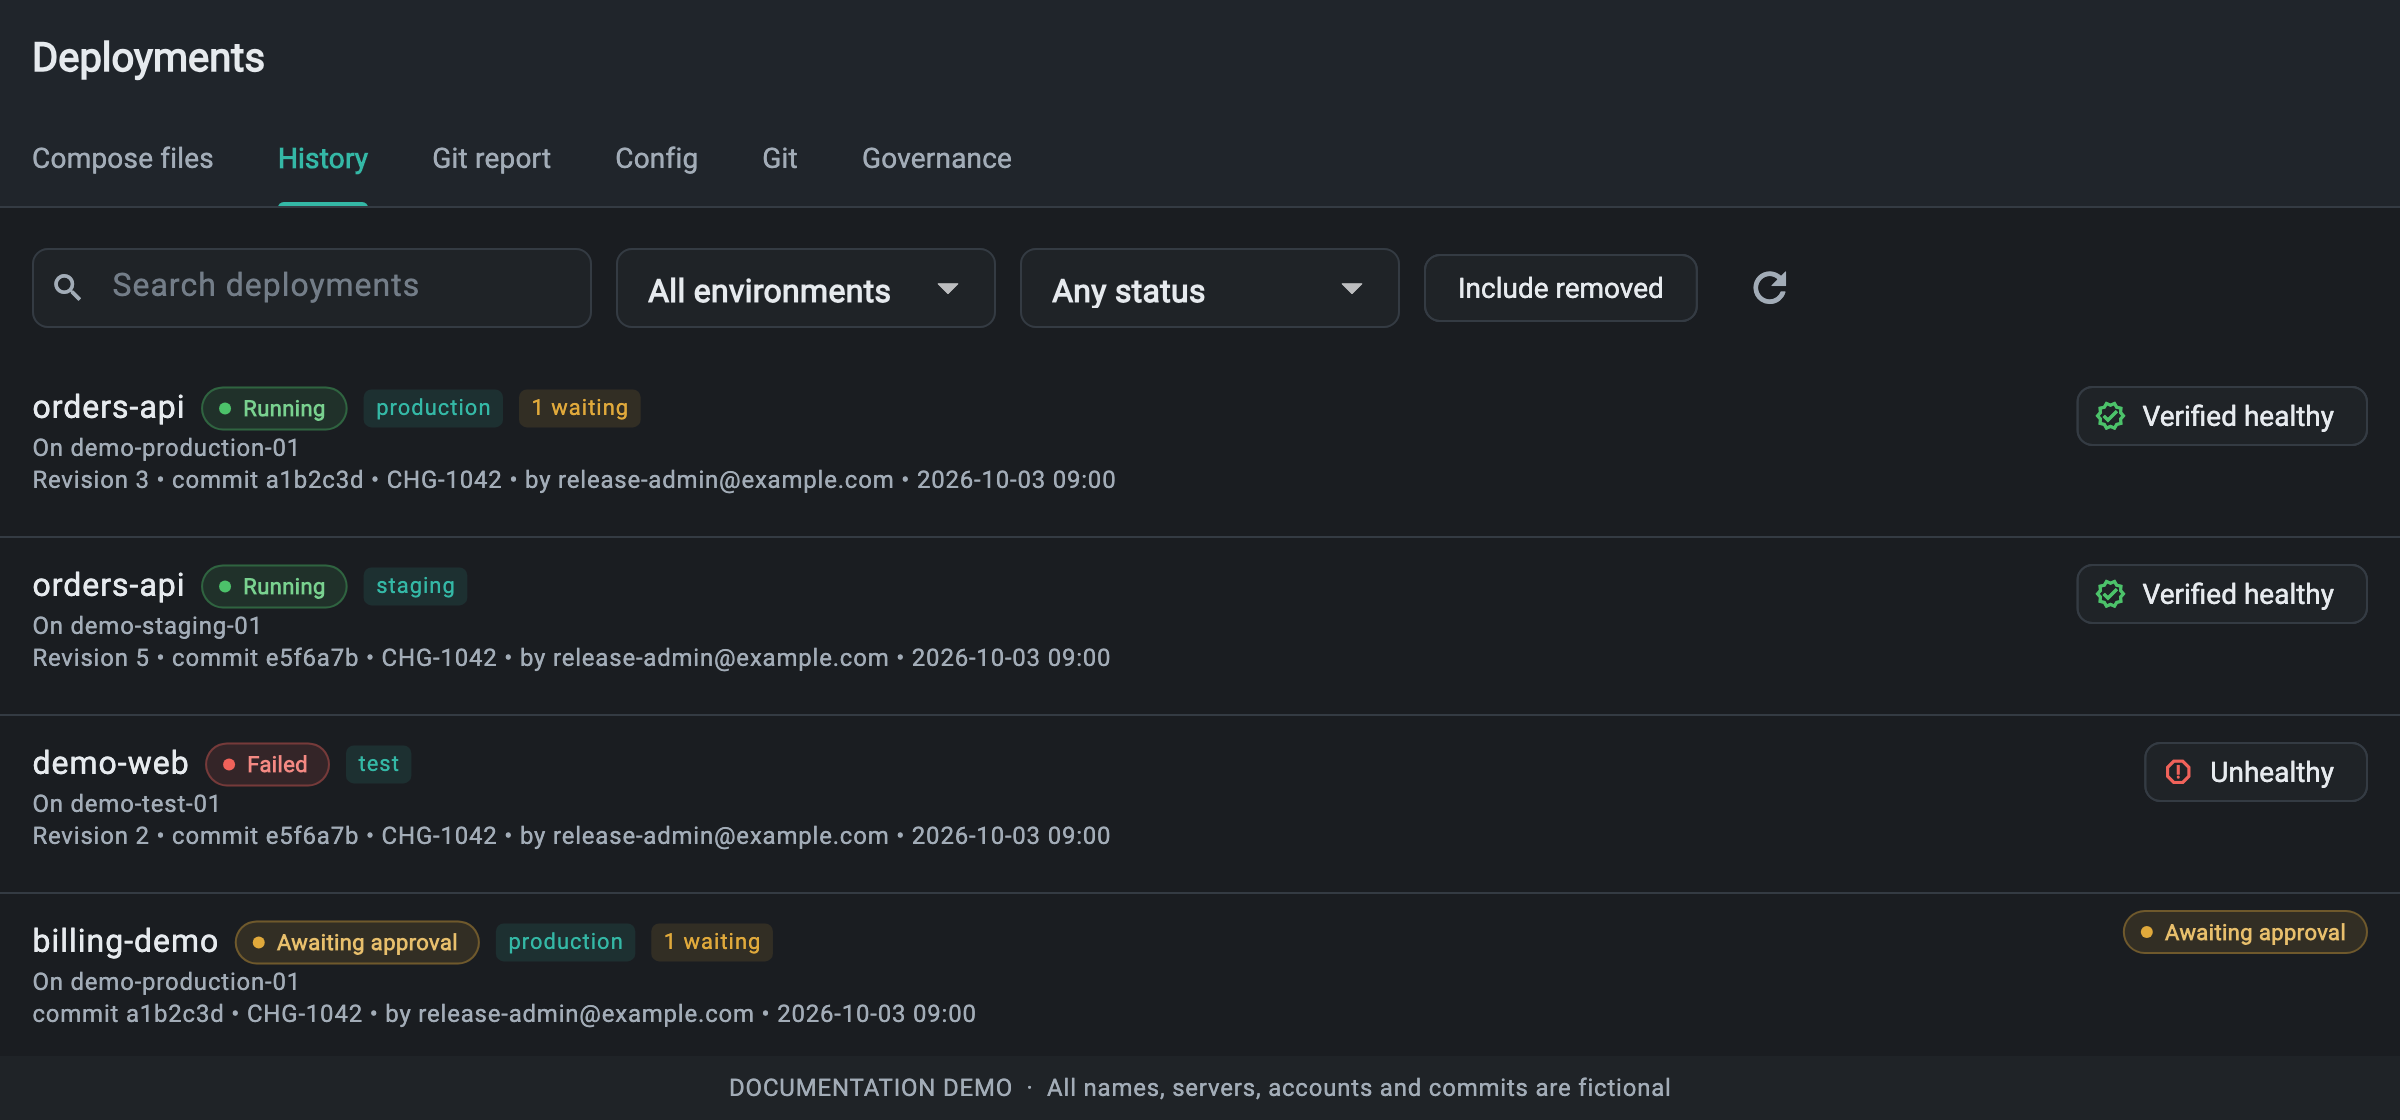This screenshot has width=2400, height=1120.
Task: Open the Git report tab
Action: tap(491, 158)
